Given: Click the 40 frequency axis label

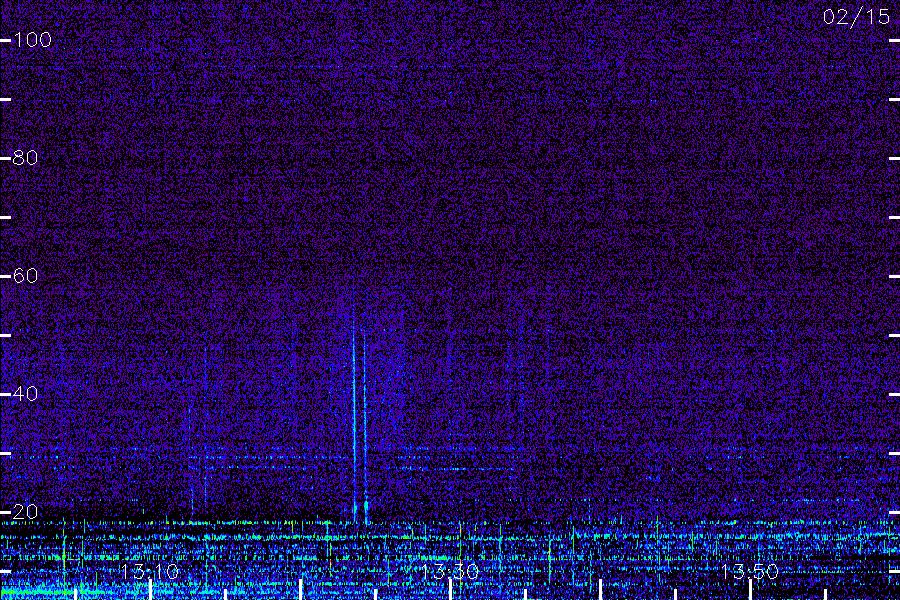Looking at the screenshot, I should 25,394.
